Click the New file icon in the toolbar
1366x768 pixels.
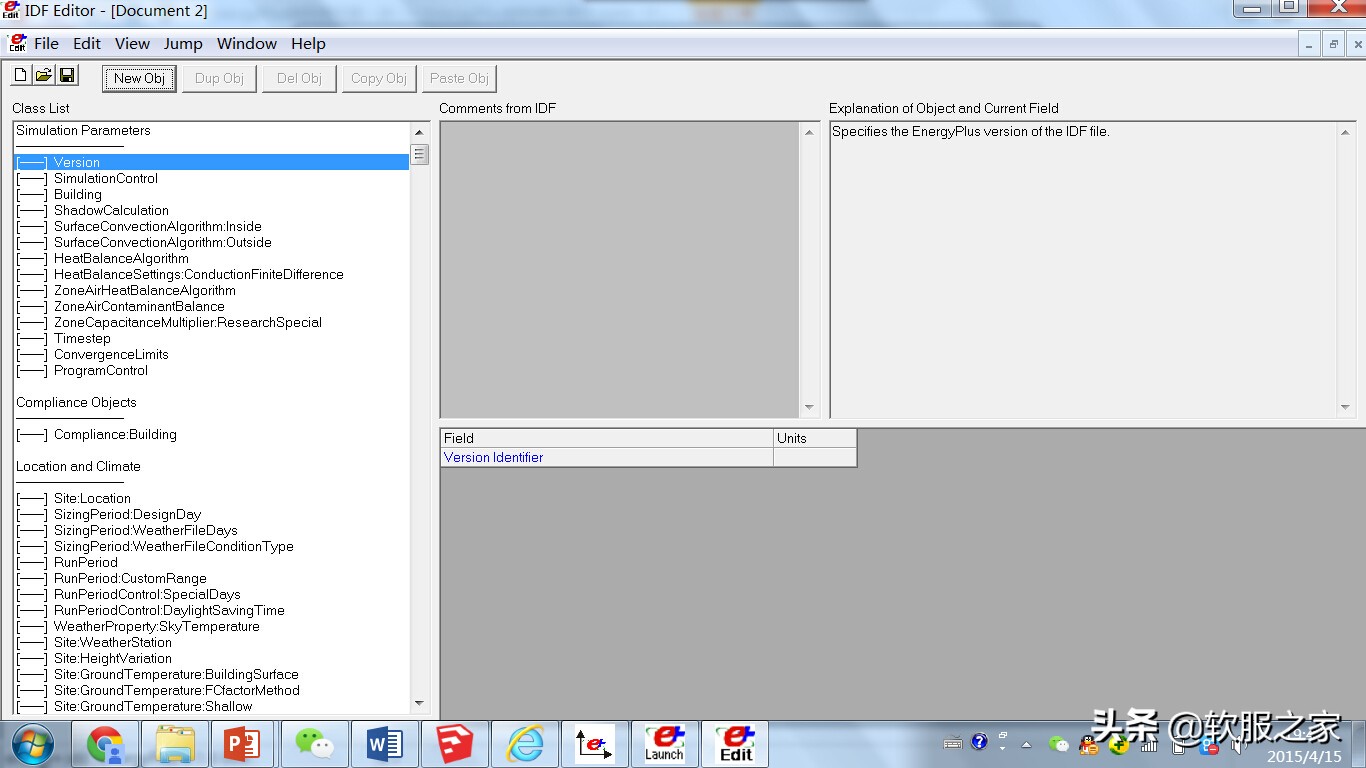pos(20,76)
